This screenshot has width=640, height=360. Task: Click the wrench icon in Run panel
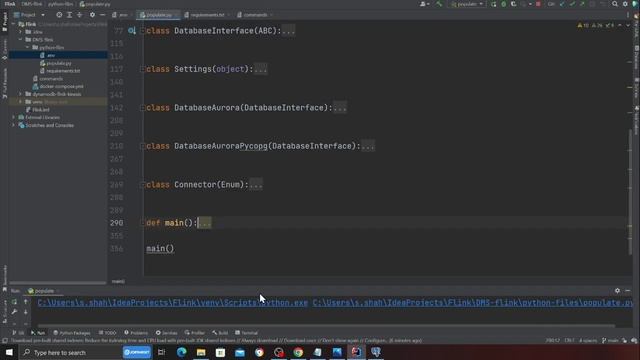(x=15, y=312)
